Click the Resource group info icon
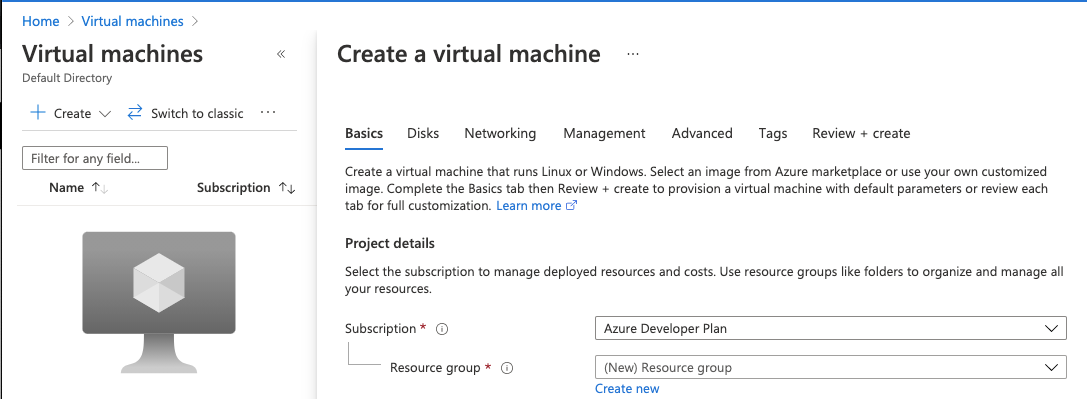The image size is (1087, 399). point(507,369)
